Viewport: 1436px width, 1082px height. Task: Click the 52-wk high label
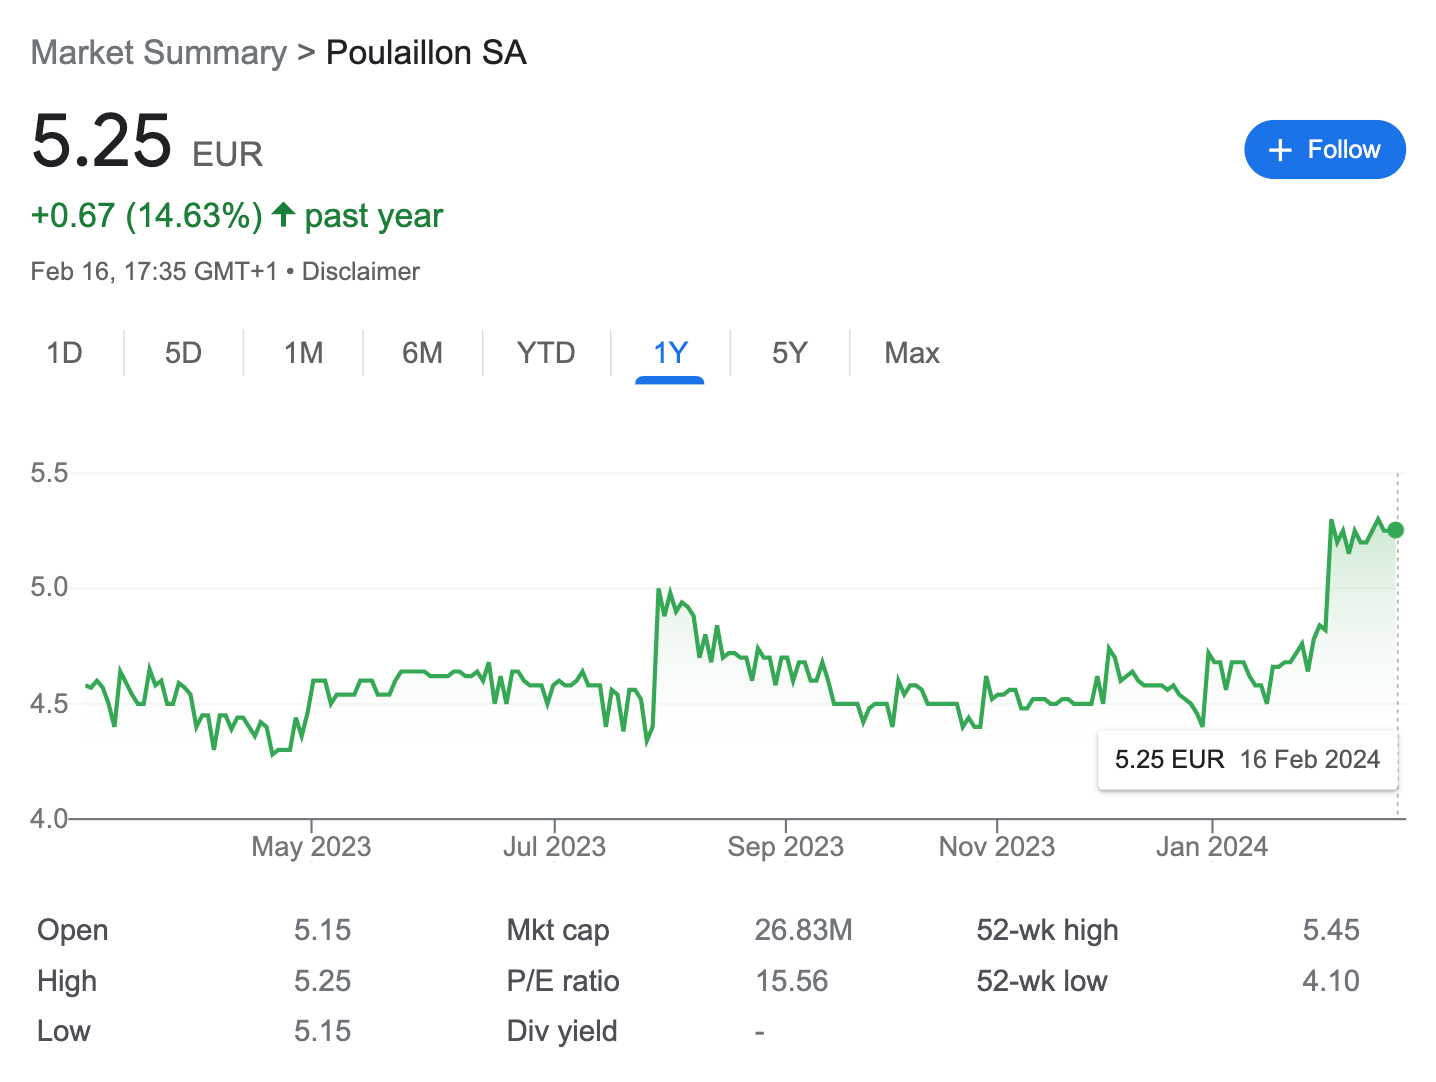coord(1048,930)
